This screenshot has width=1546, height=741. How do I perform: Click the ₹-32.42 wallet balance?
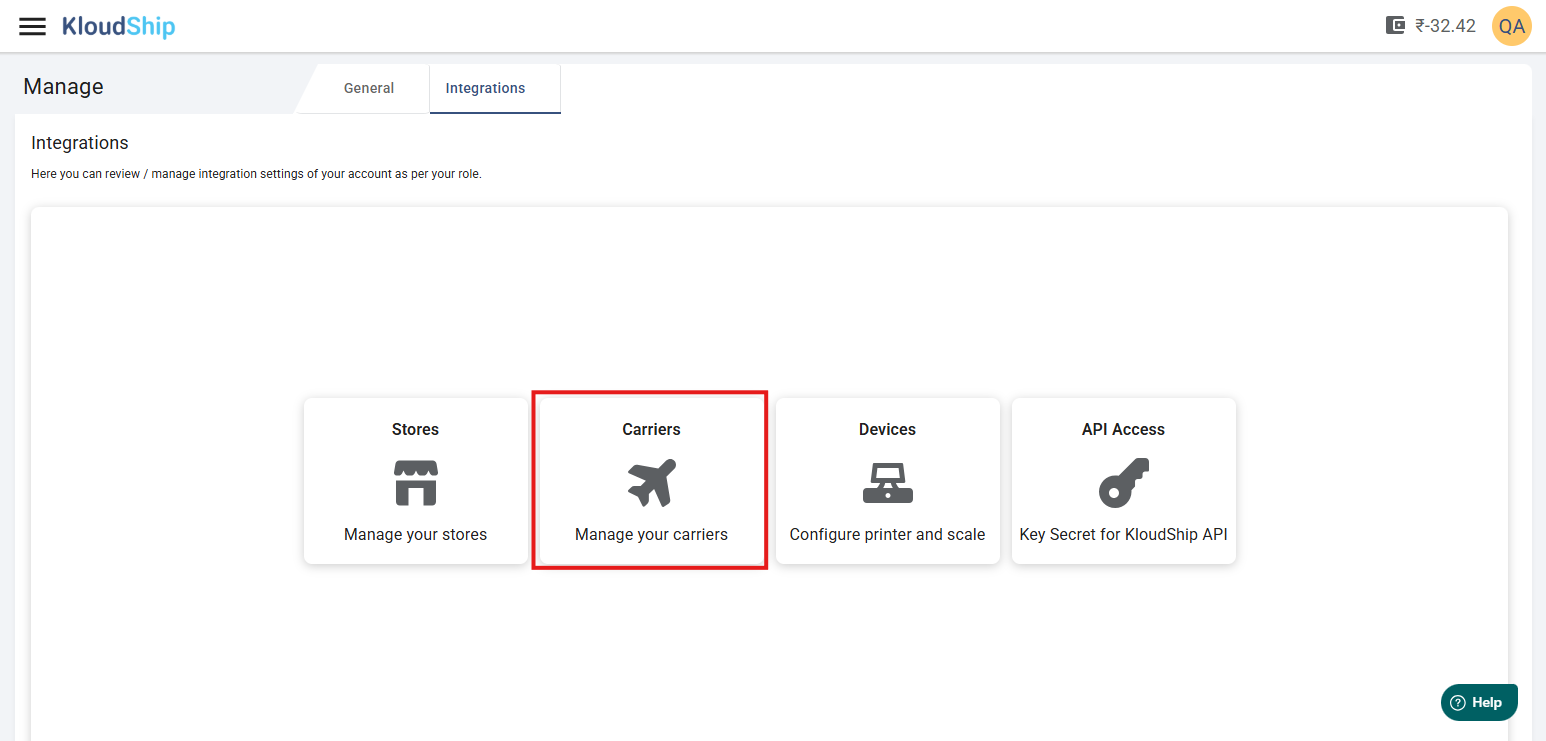(x=1445, y=26)
